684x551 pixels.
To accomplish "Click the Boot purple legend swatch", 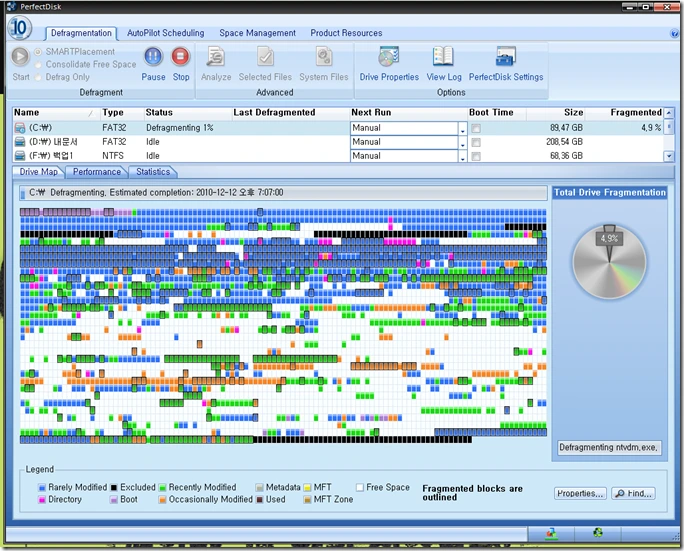I will coord(114,500).
